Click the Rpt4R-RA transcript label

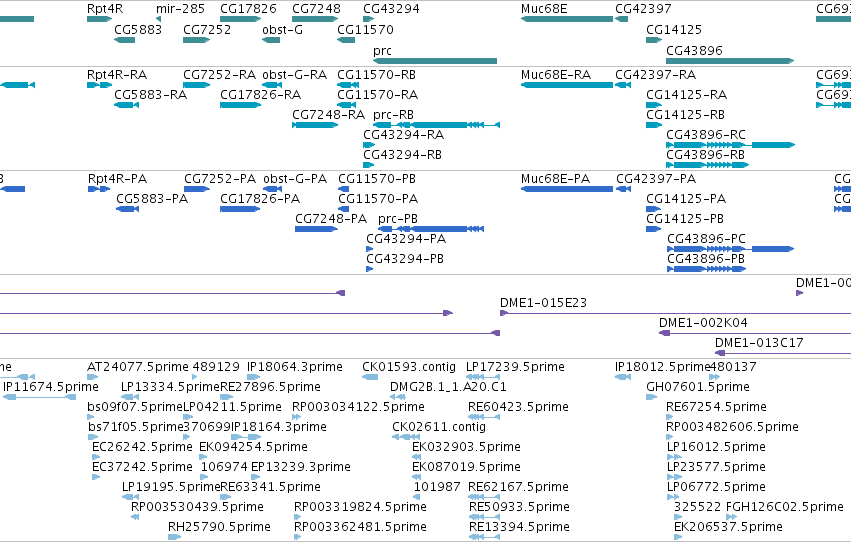tap(117, 74)
